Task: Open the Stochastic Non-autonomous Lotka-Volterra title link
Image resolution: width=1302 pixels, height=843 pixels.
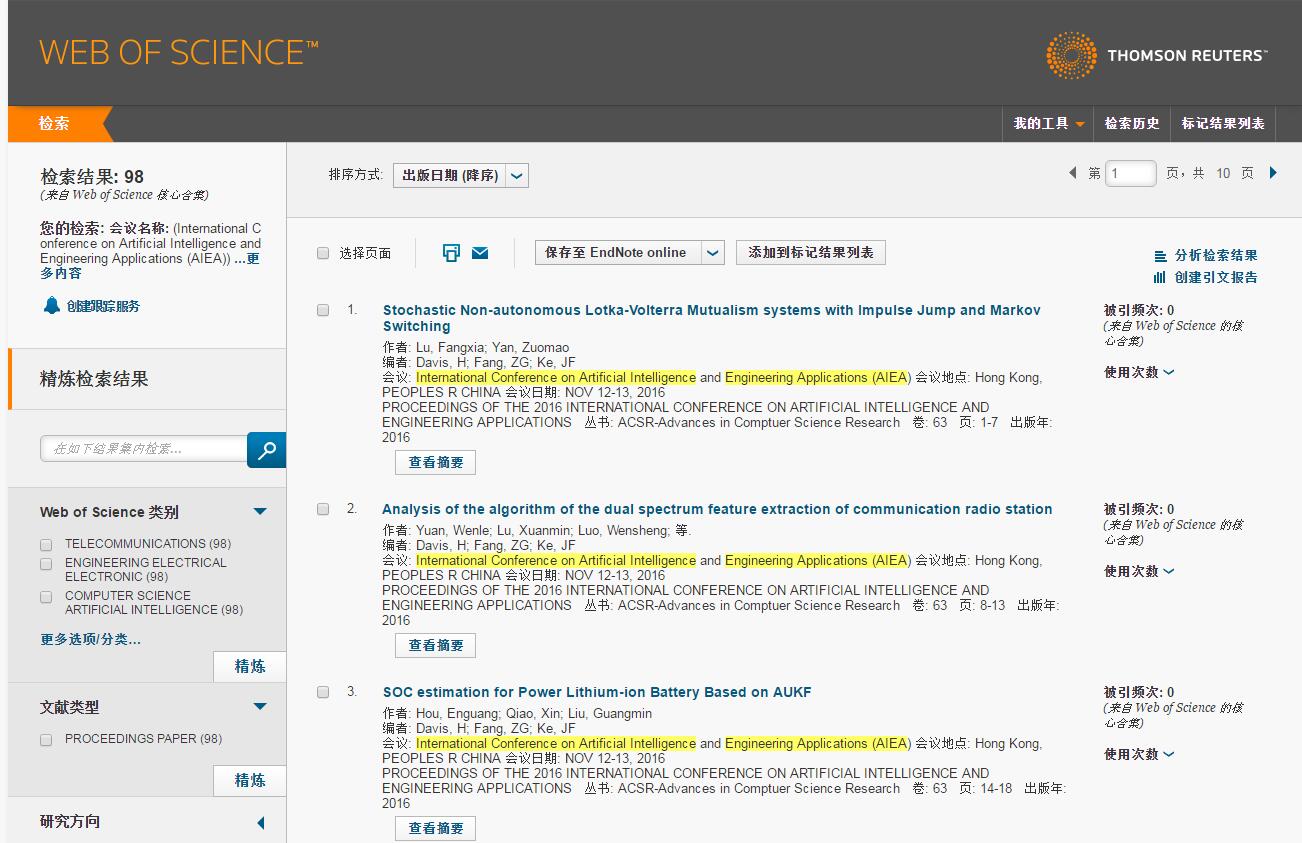Action: [711, 318]
